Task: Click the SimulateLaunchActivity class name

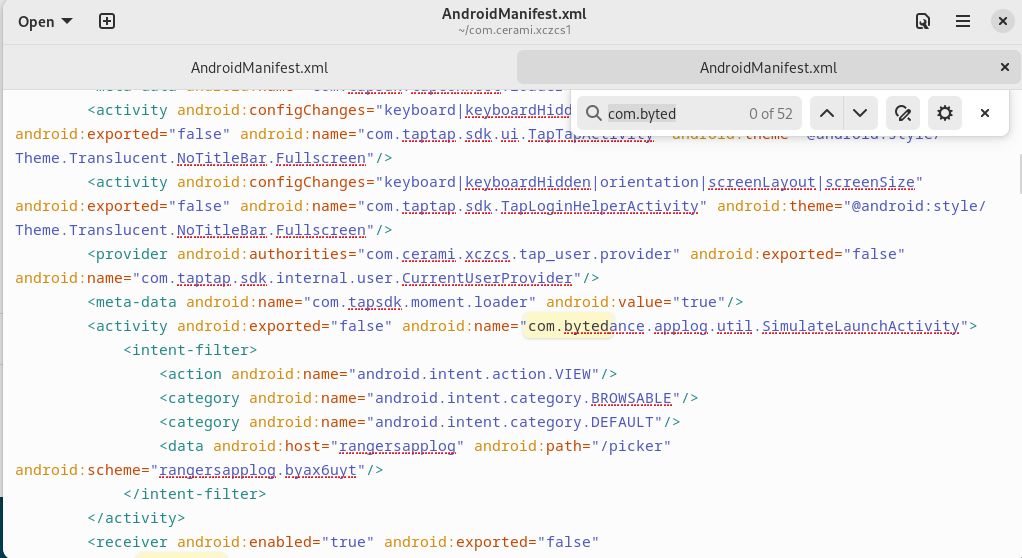Action: pos(860,326)
